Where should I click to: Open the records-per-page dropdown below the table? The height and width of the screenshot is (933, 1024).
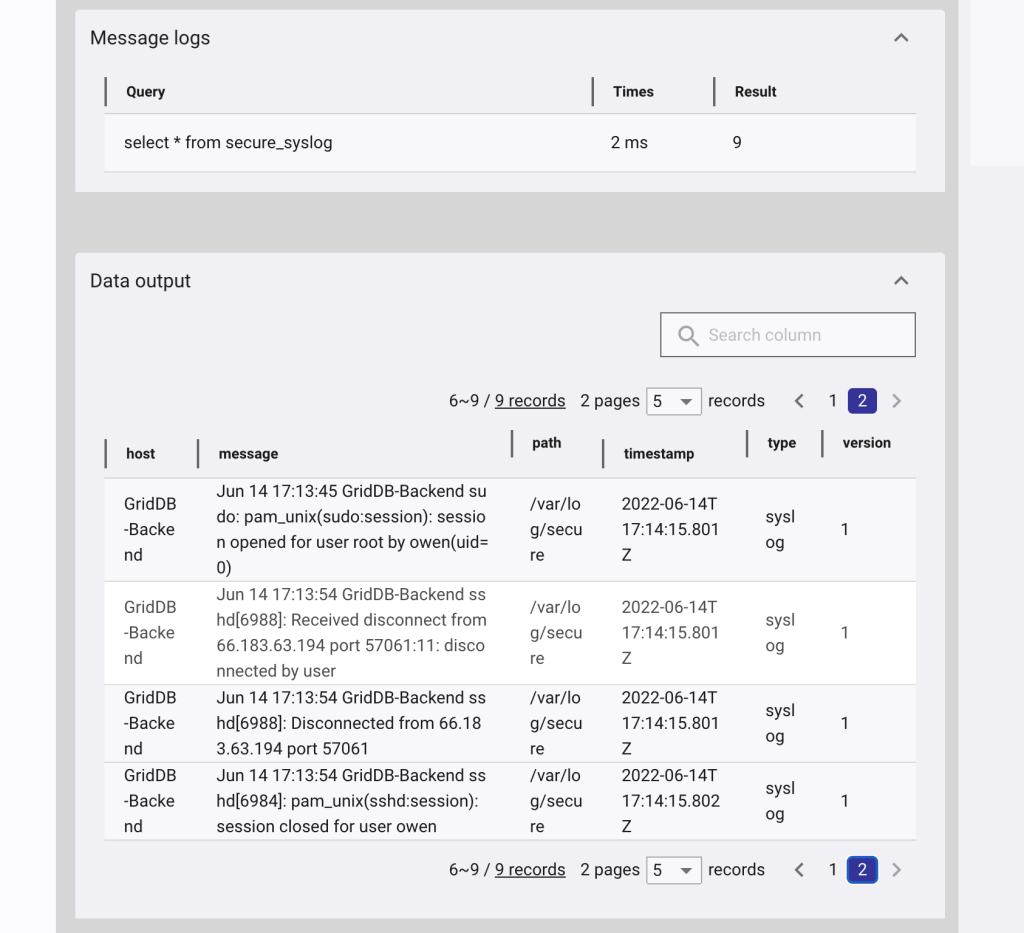pyautogui.click(x=673, y=870)
